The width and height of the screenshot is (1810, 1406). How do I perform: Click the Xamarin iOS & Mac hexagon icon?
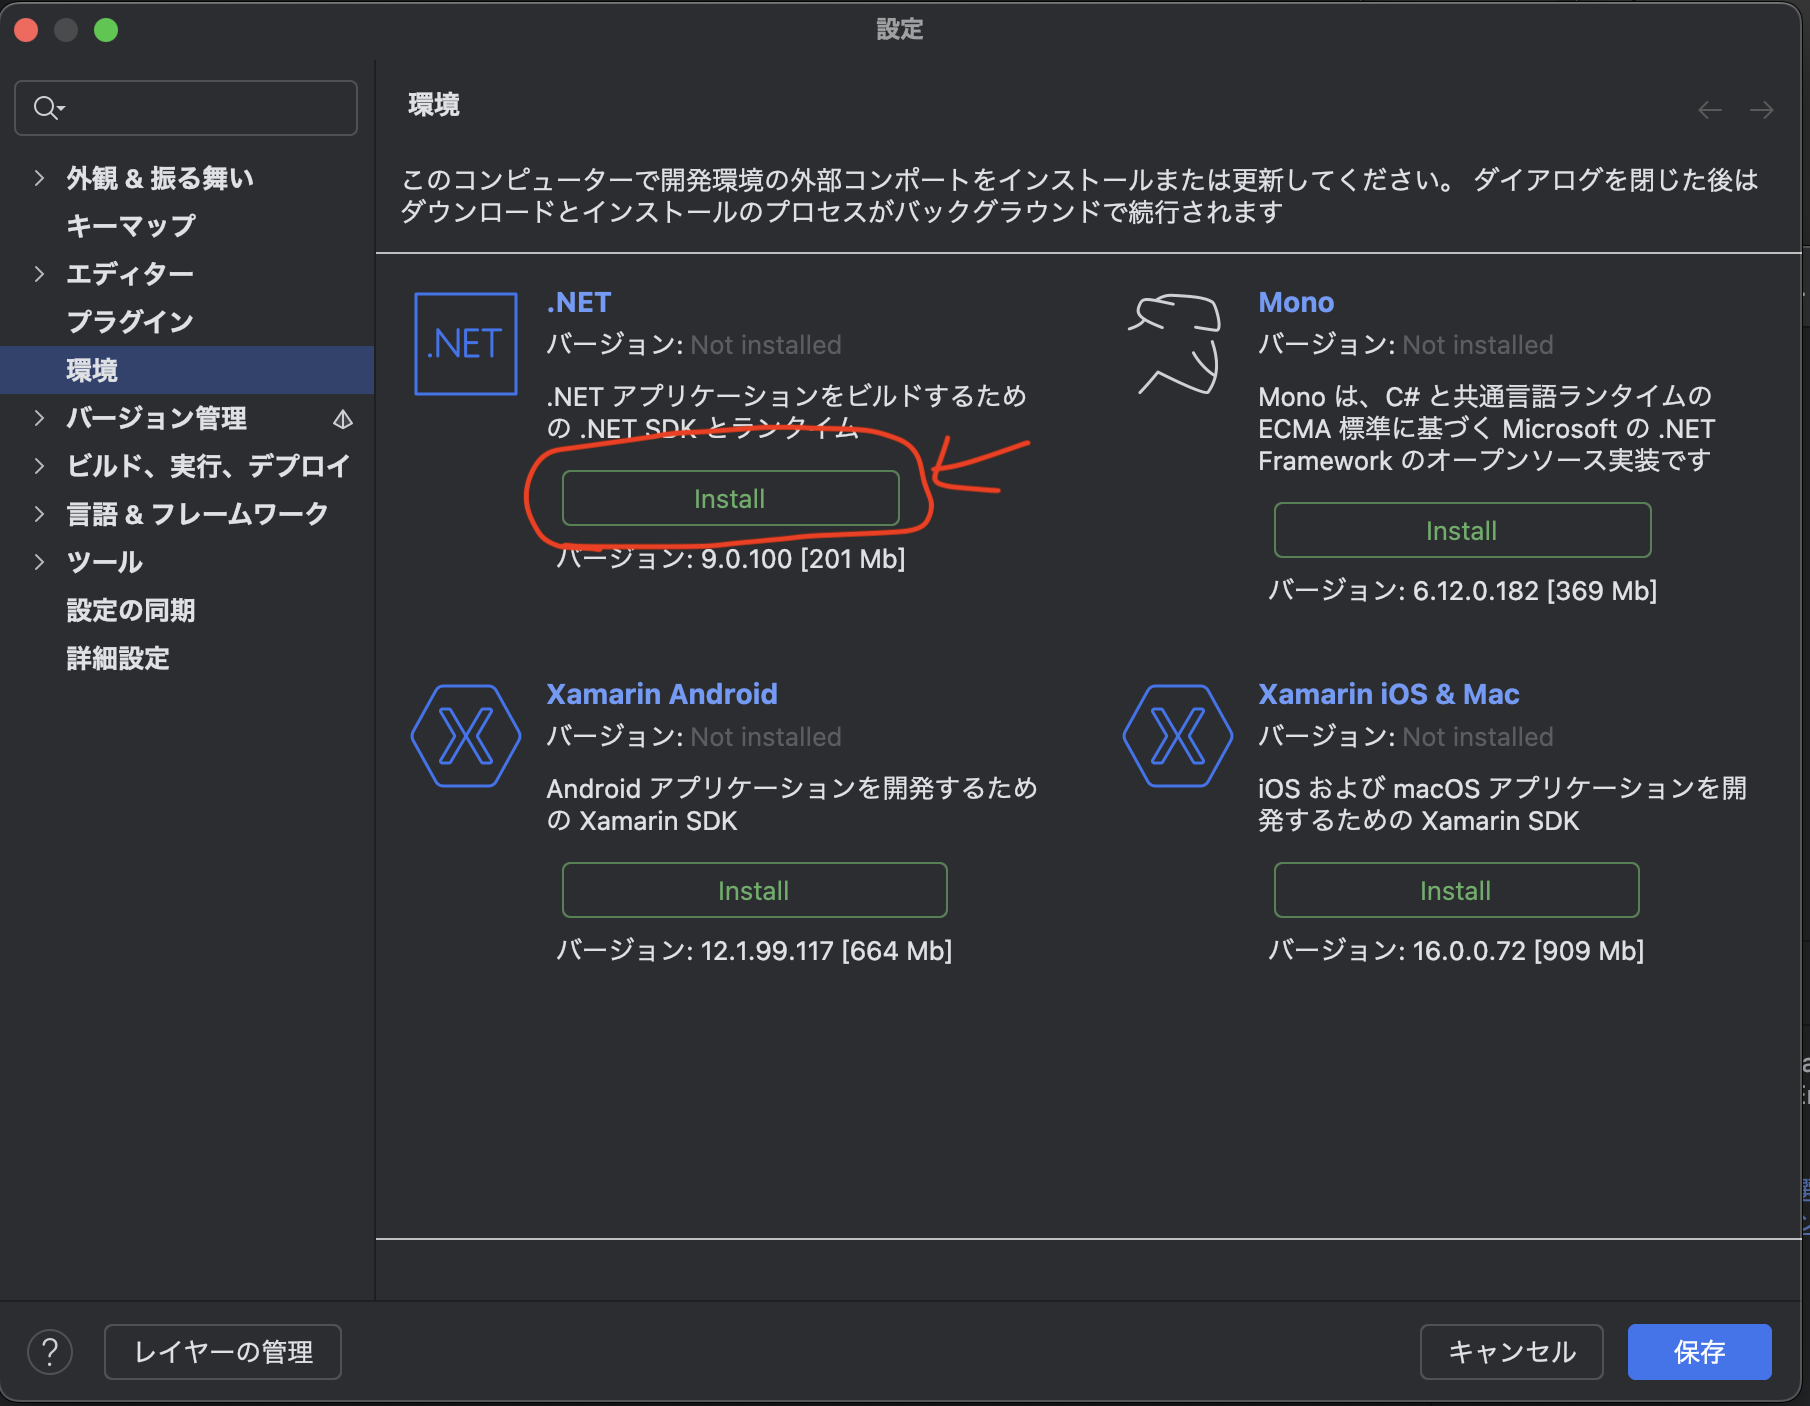point(1176,736)
